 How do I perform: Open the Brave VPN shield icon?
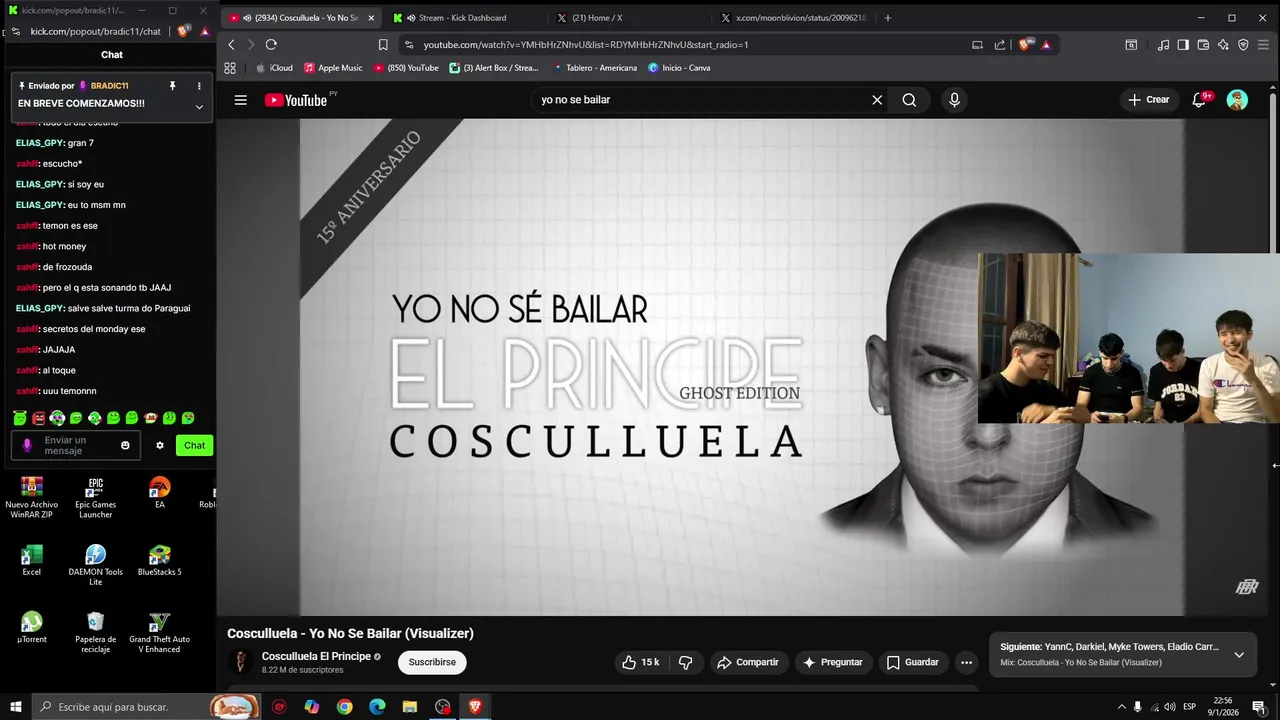[x=1243, y=45]
